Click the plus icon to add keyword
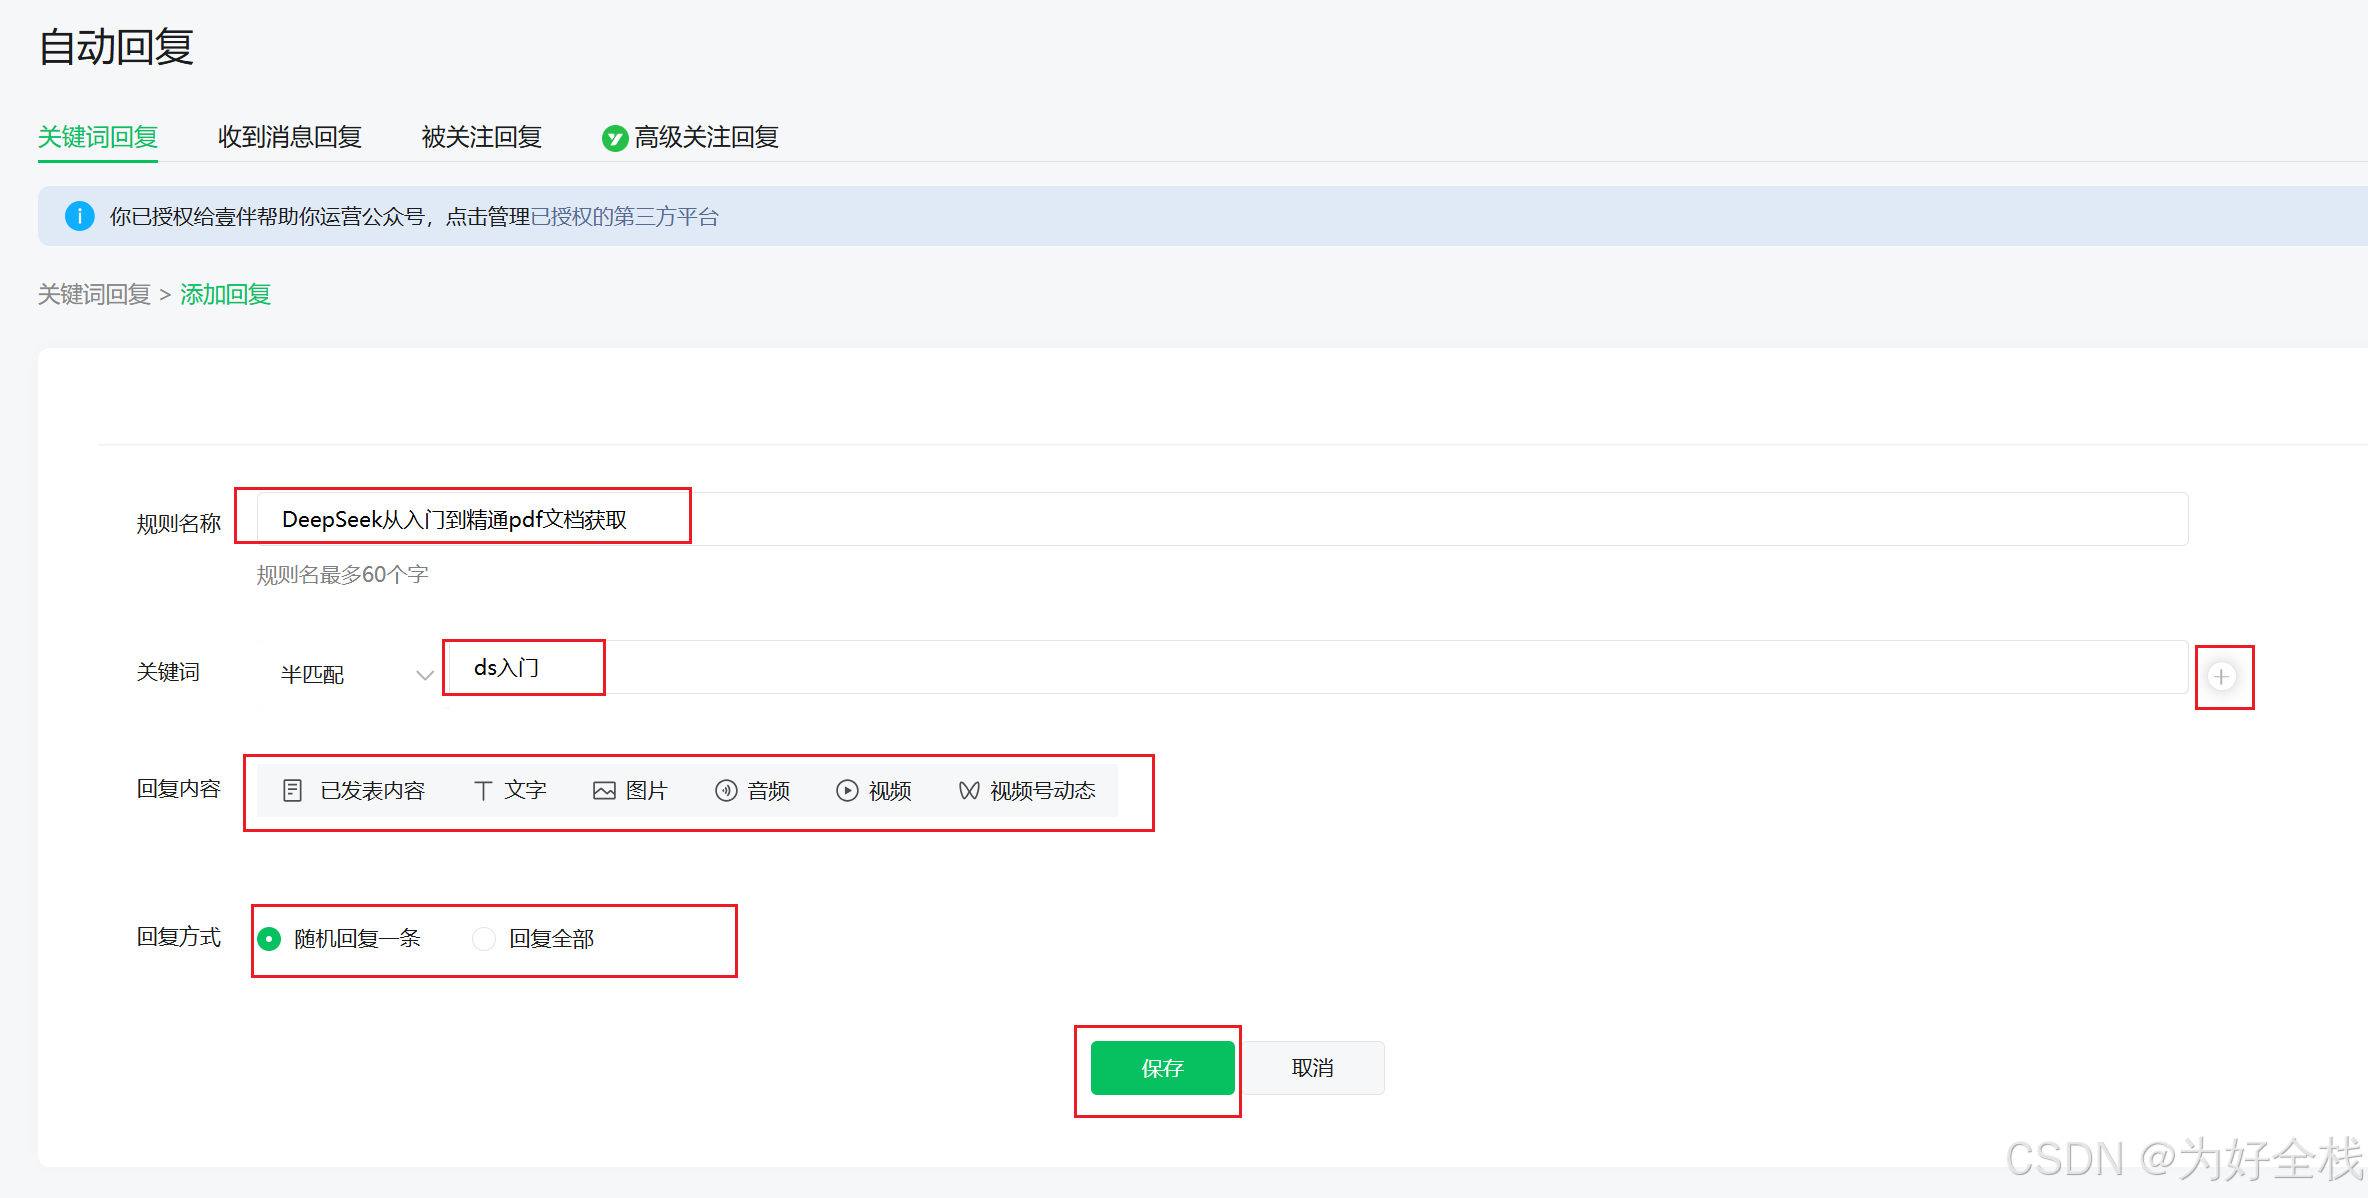Image resolution: width=2368 pixels, height=1198 pixels. (2221, 677)
